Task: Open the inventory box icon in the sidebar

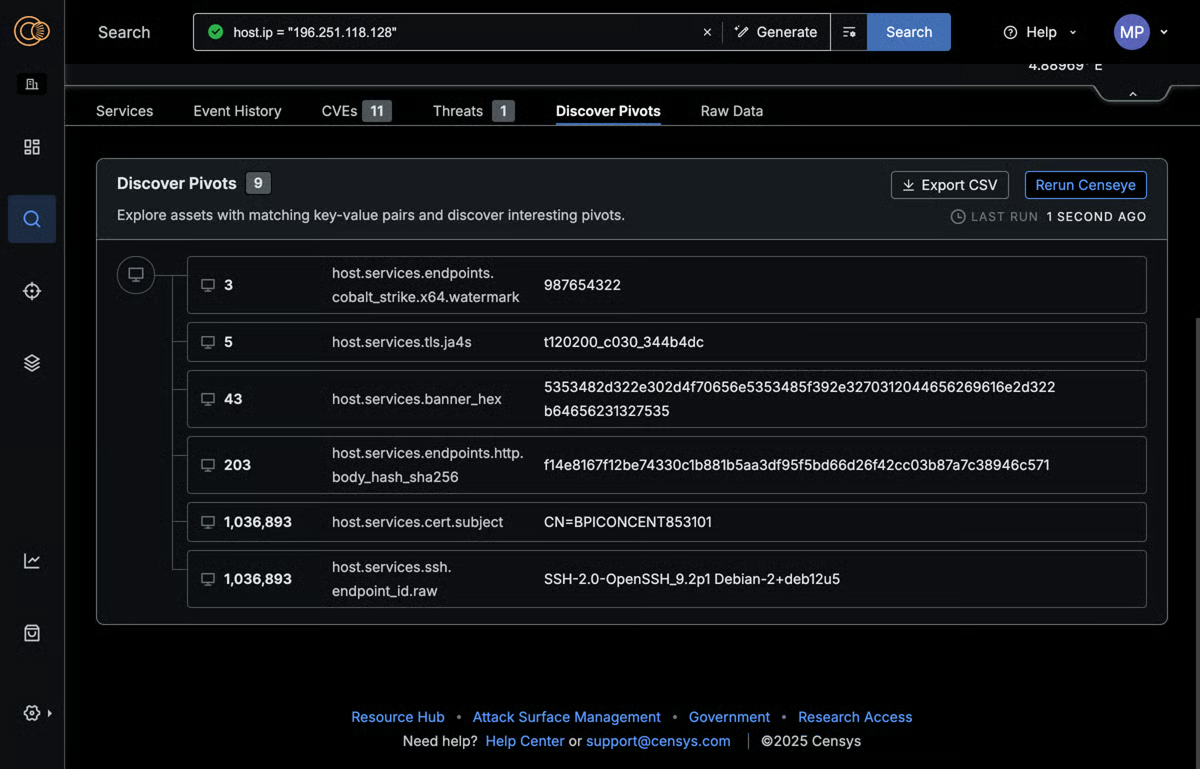Action: pyautogui.click(x=31, y=633)
